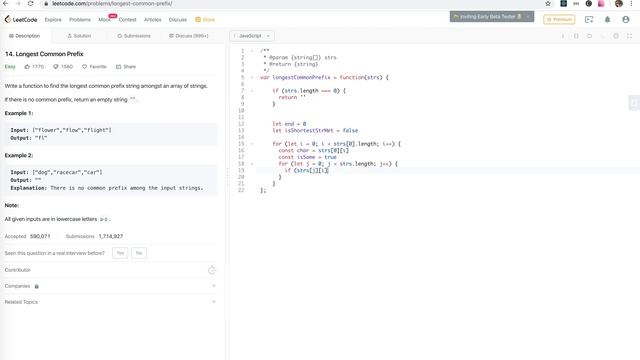Open Explore in the top navigation
The image size is (640, 360).
(53, 20)
